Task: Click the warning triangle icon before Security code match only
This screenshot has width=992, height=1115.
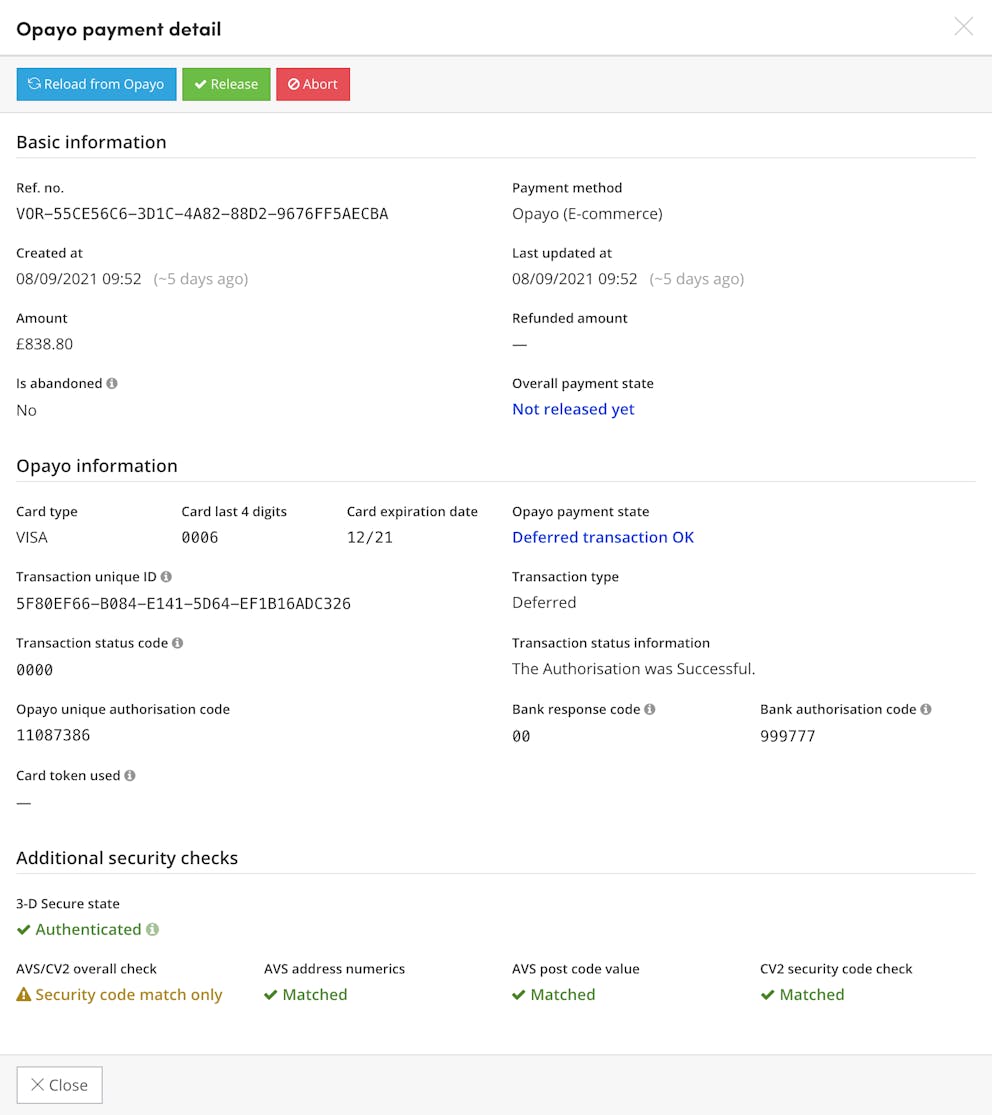Action: pos(23,994)
